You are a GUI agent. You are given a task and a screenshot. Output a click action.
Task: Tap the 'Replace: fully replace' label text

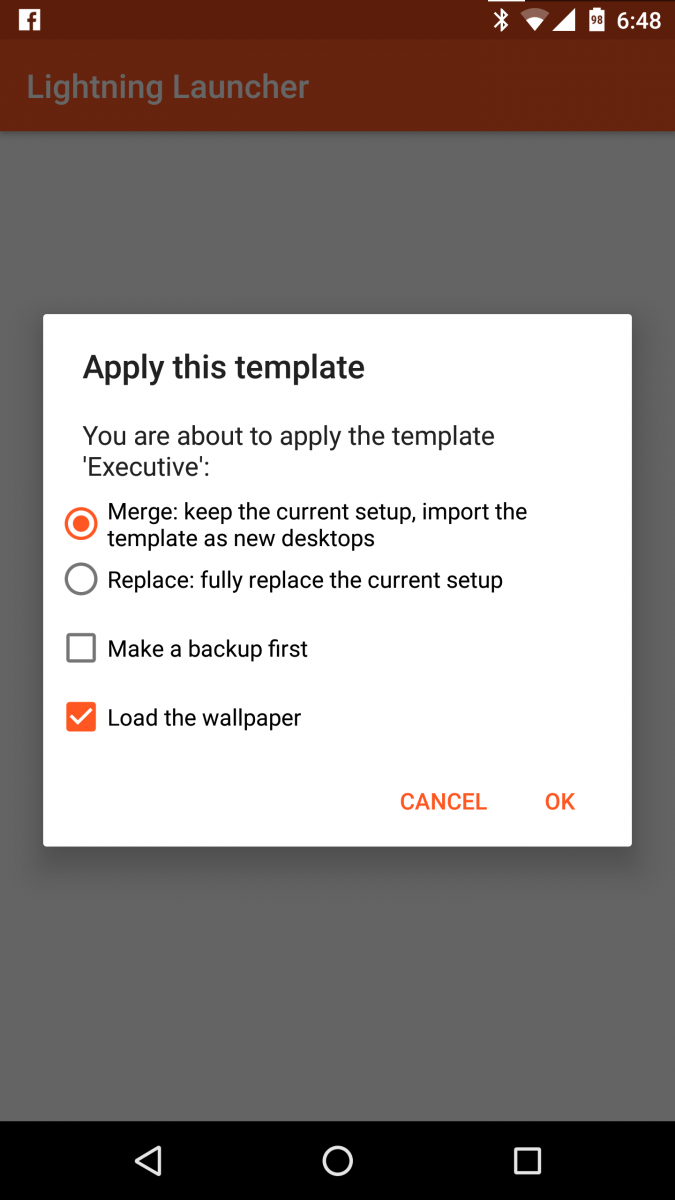305,580
